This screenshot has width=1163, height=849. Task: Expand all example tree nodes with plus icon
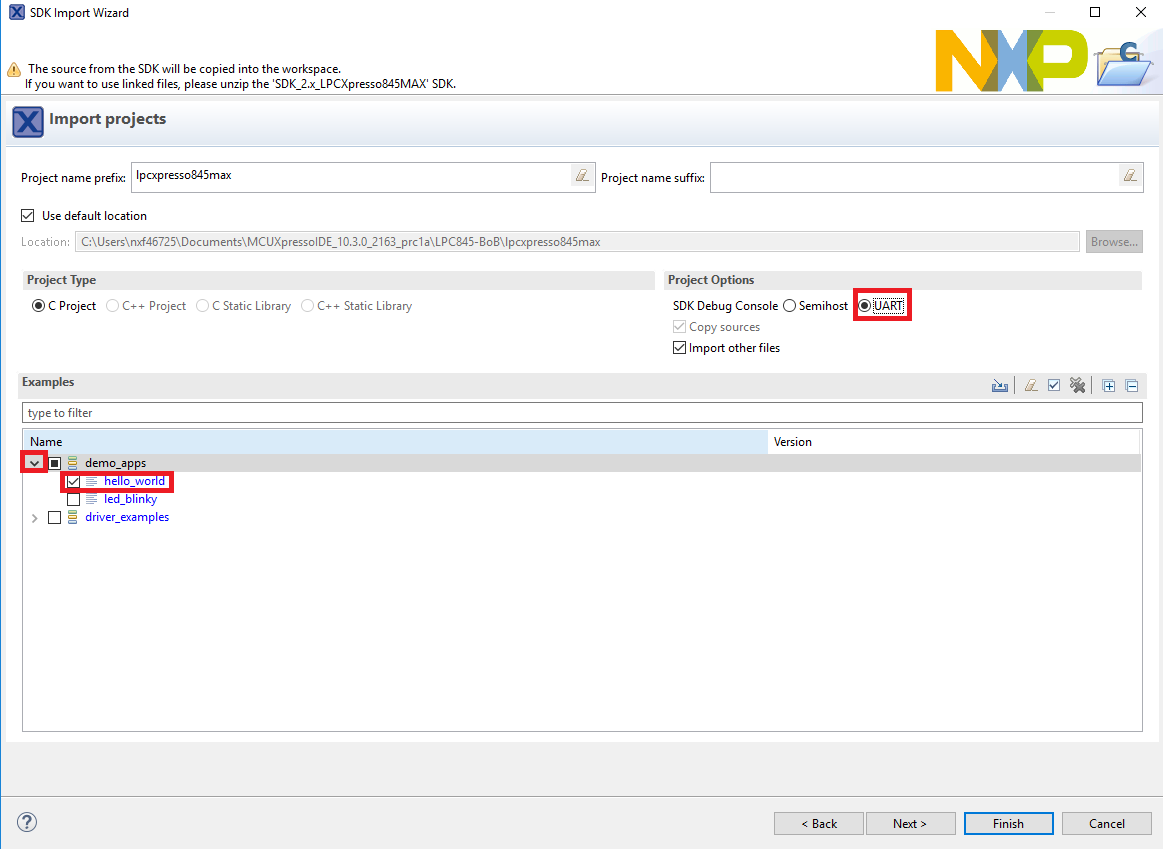[1108, 386]
